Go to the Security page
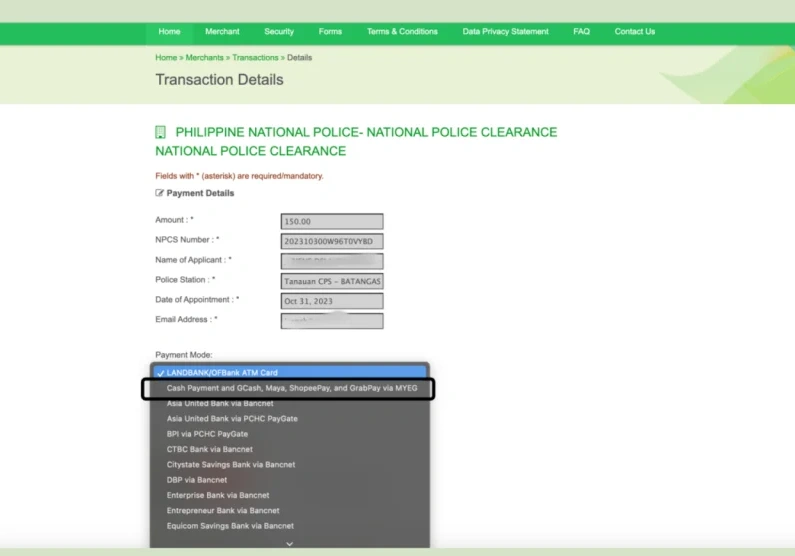The image size is (795, 556). [279, 31]
